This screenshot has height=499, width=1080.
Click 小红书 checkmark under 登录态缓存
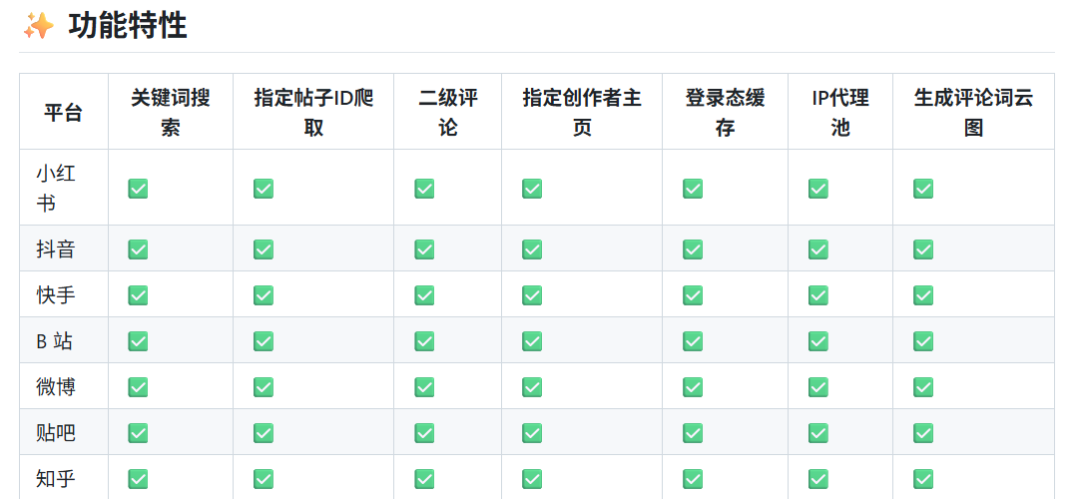[693, 188]
